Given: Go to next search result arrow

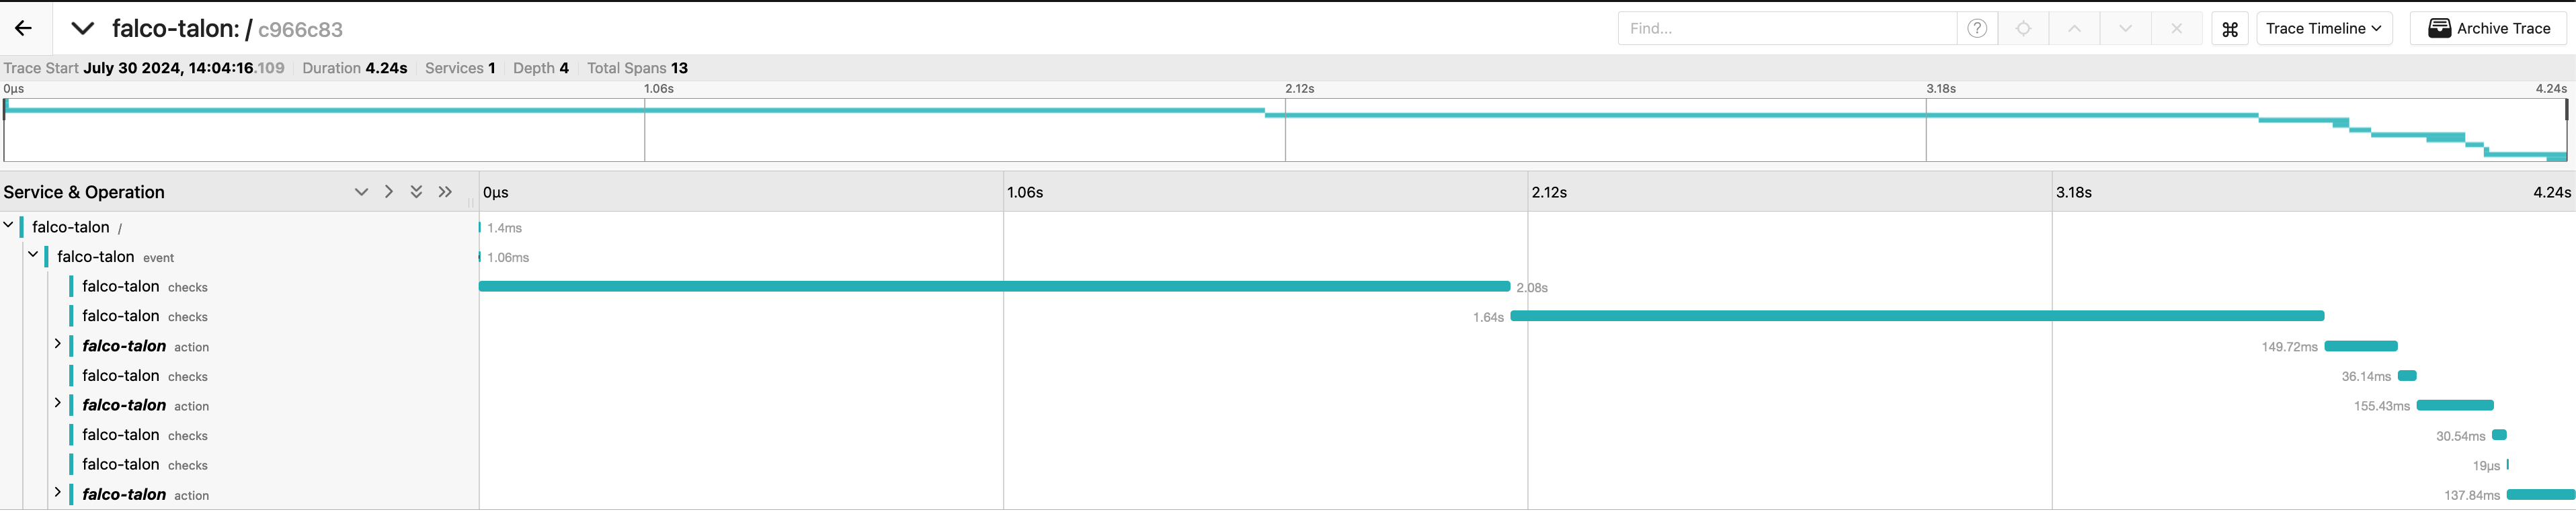Looking at the screenshot, I should 2125,28.
